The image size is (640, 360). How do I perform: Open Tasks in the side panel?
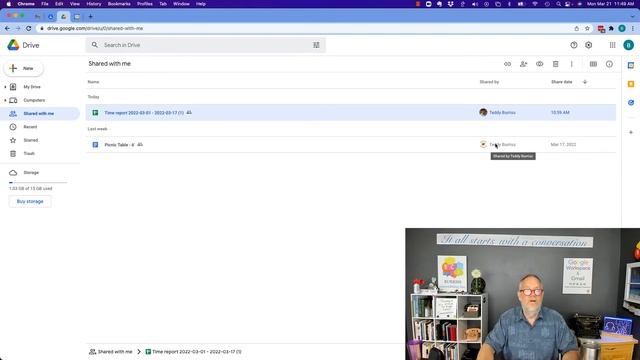[x=631, y=102]
